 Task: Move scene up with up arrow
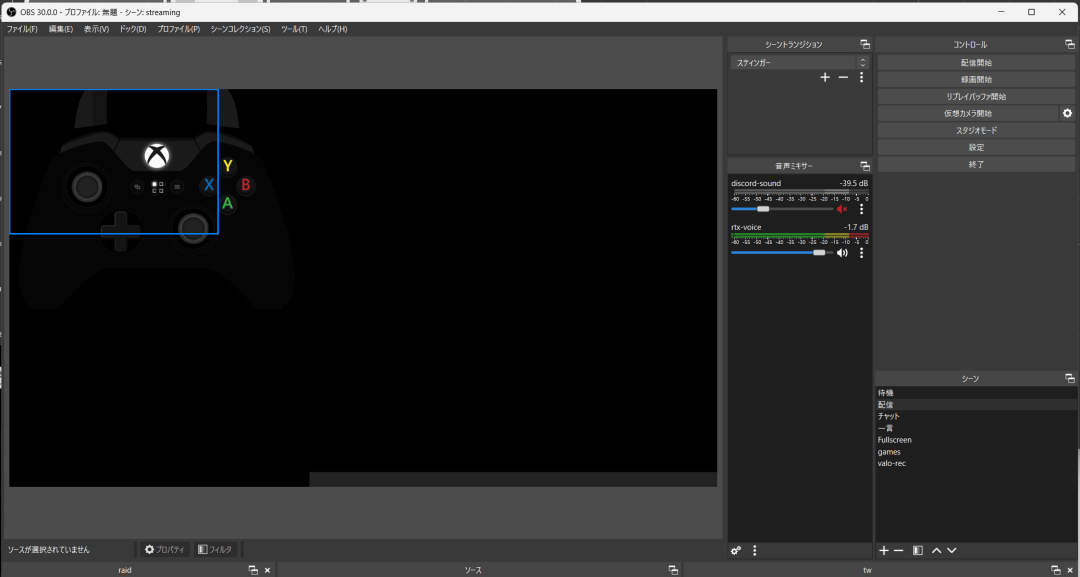click(936, 550)
